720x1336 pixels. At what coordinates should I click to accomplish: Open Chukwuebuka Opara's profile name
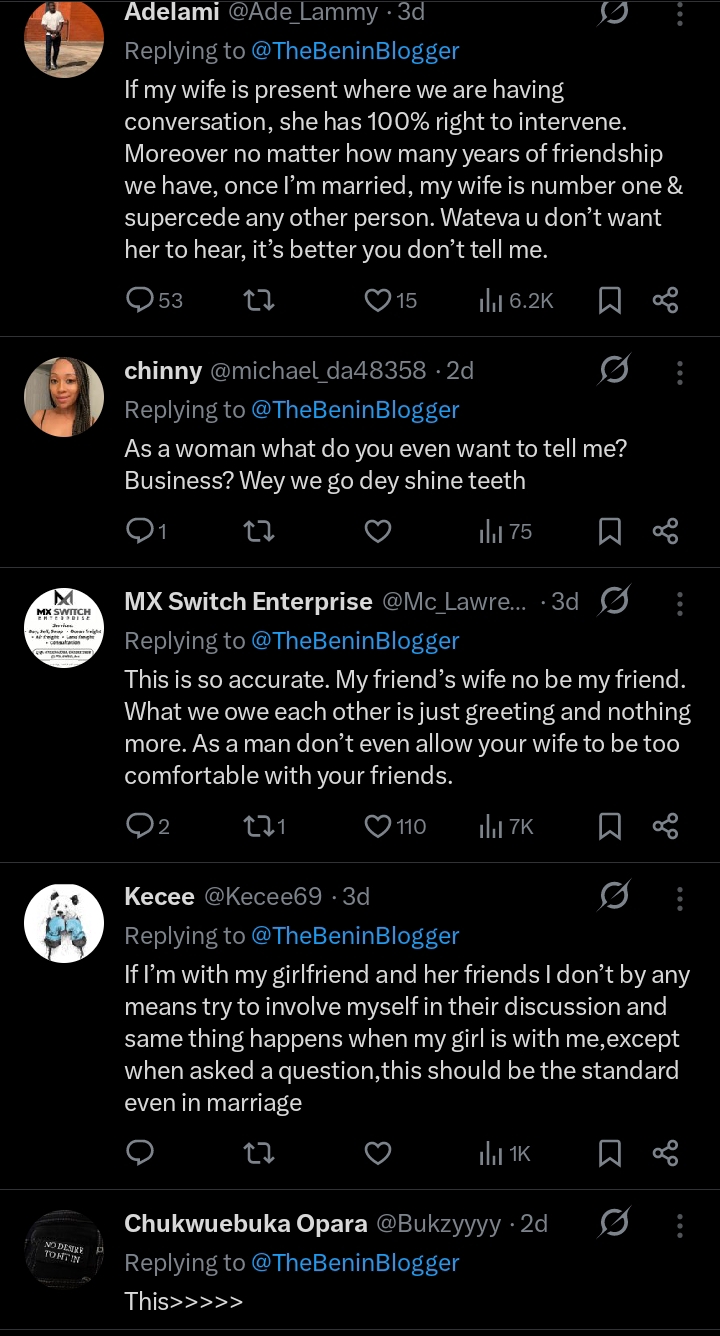point(245,1224)
